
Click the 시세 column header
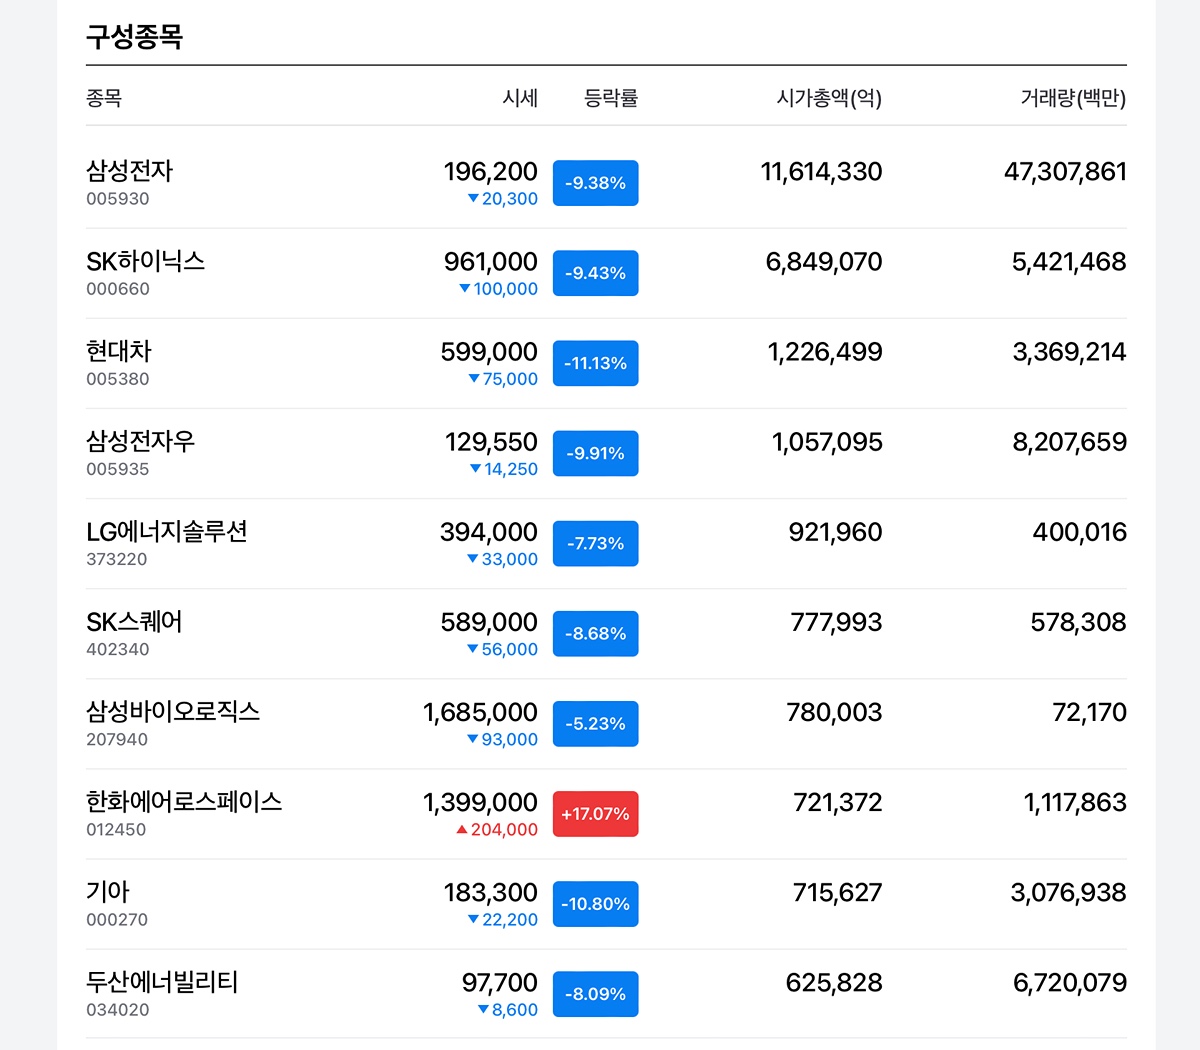point(519,98)
